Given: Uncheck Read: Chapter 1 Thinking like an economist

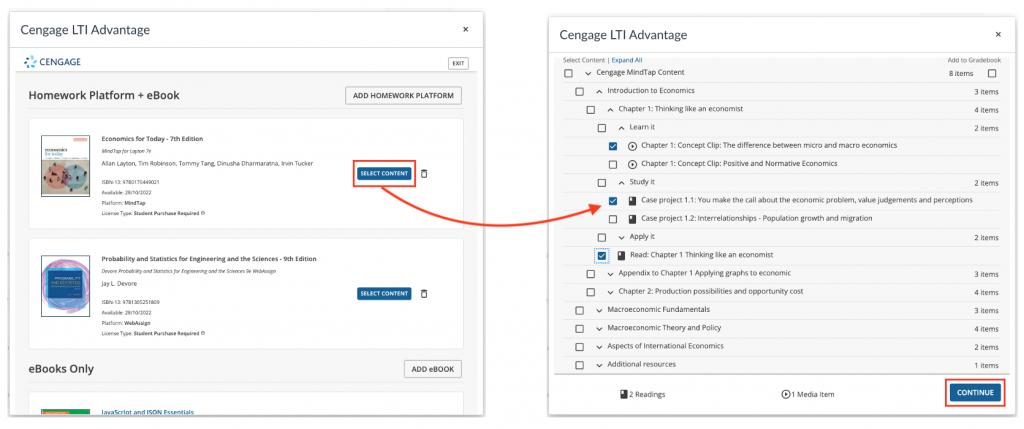Looking at the screenshot, I should 601,256.
